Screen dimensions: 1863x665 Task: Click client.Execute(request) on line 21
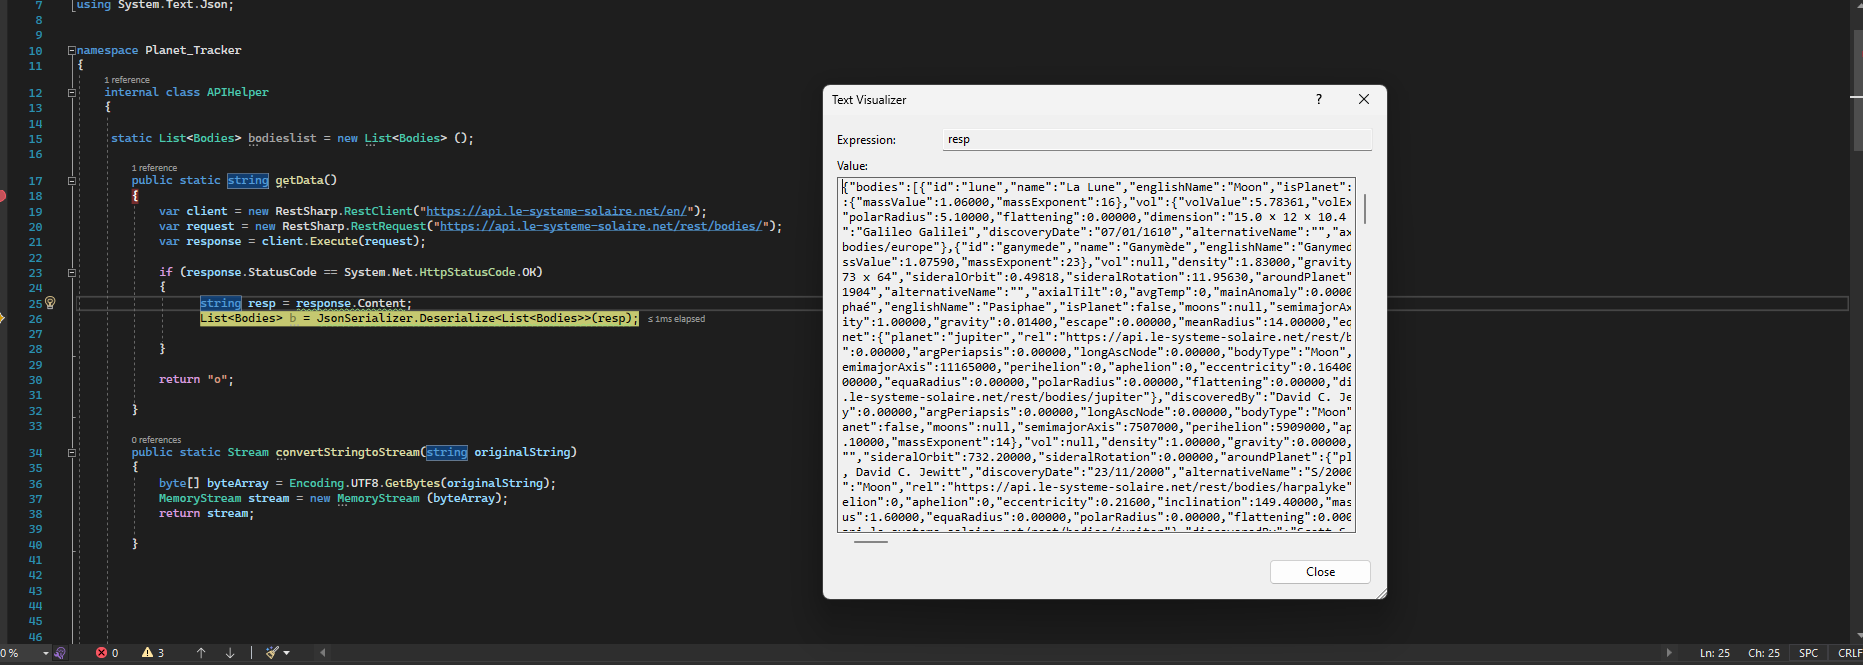tap(343, 241)
